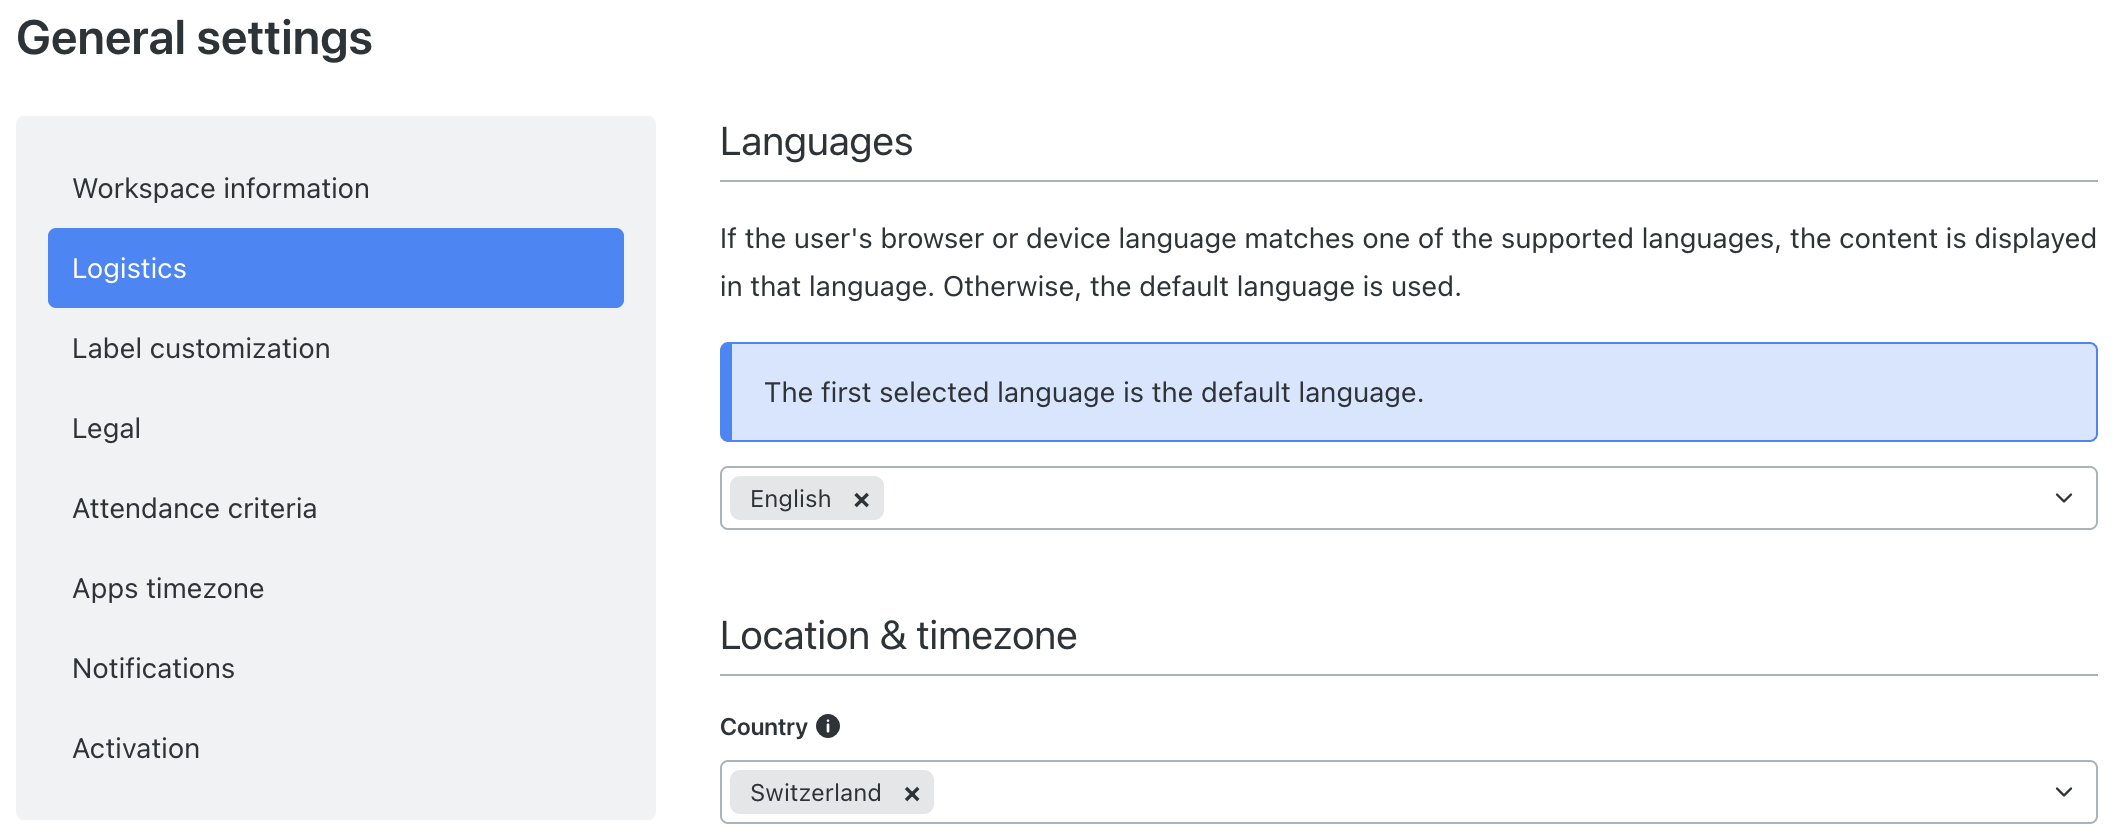
Task: Switch to Notifications settings
Action: pyautogui.click(x=153, y=668)
